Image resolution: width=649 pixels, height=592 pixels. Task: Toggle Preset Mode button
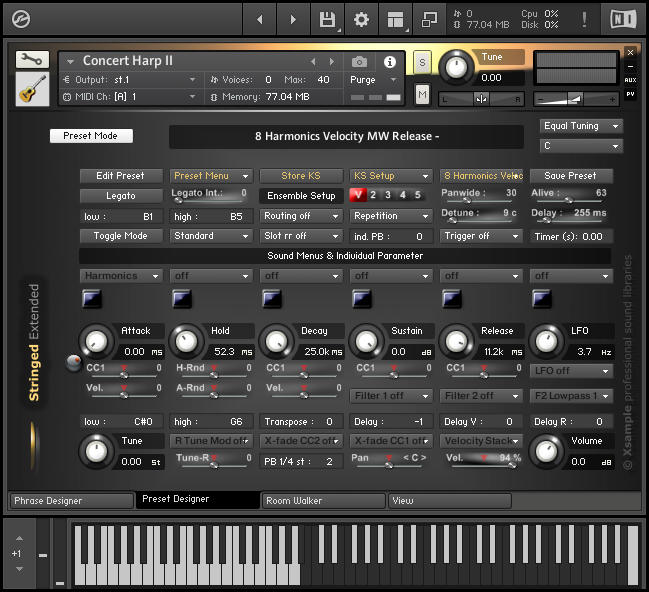pyautogui.click(x=91, y=136)
